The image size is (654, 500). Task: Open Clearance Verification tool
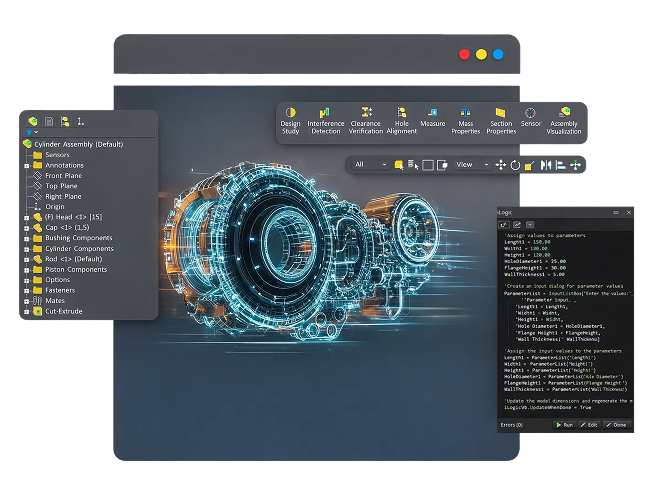366,121
